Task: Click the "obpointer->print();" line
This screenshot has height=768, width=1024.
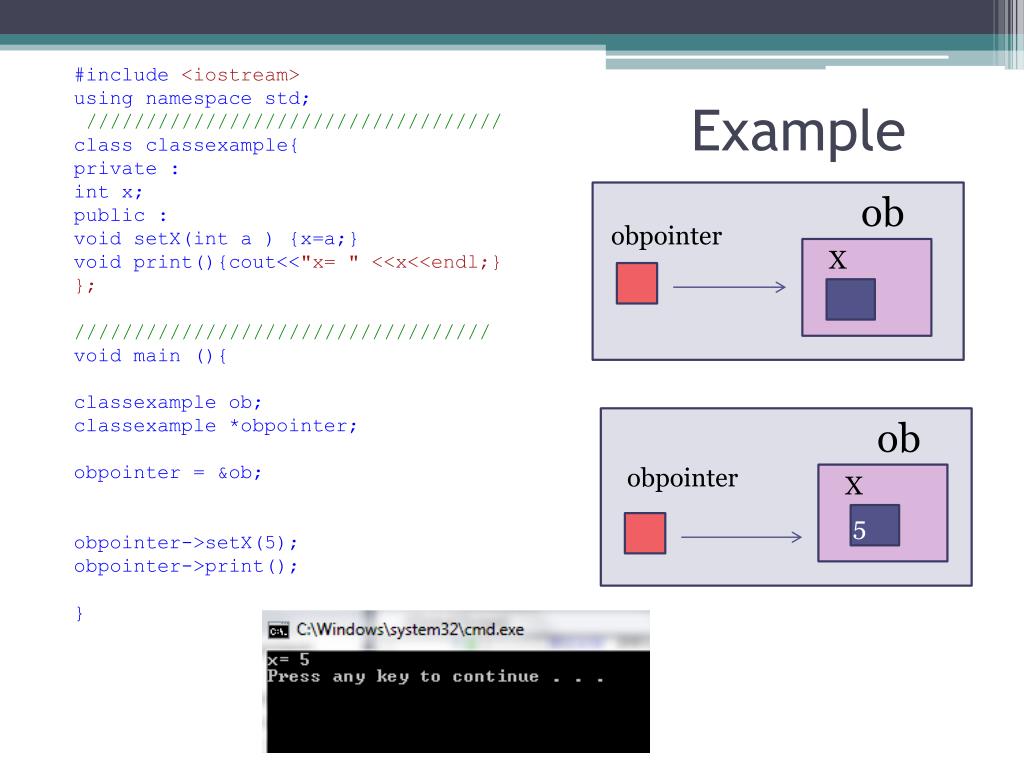Action: 185,566
